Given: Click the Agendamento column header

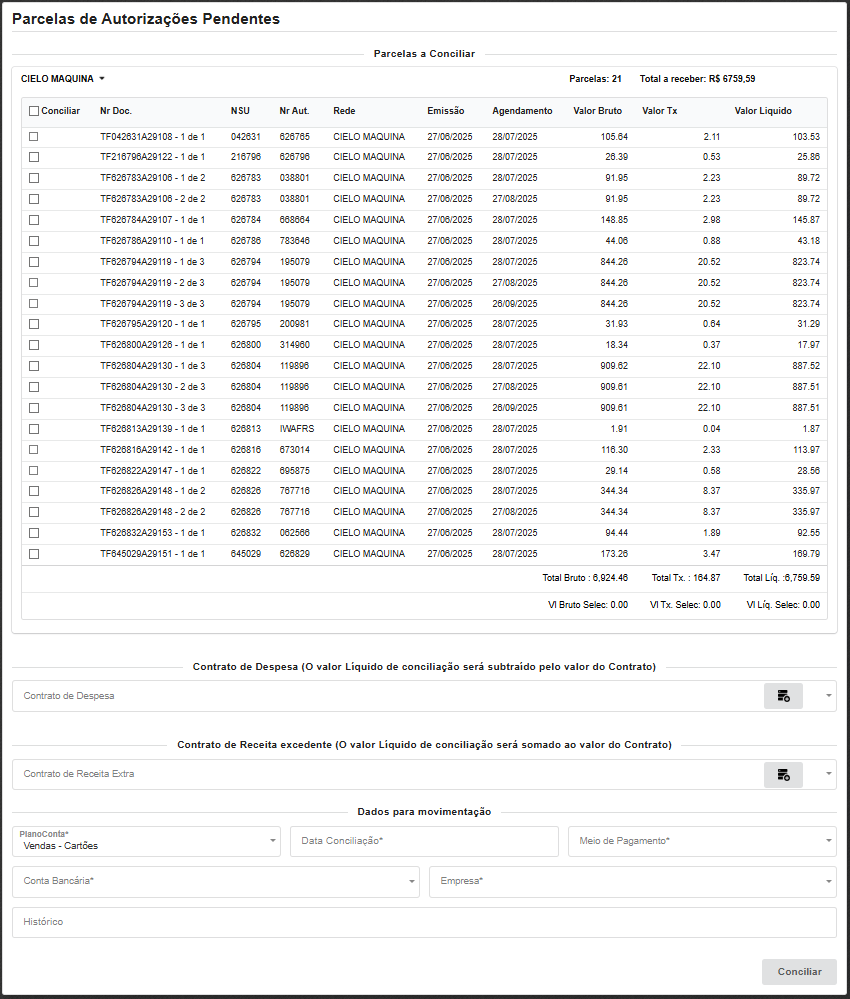Looking at the screenshot, I should (522, 111).
